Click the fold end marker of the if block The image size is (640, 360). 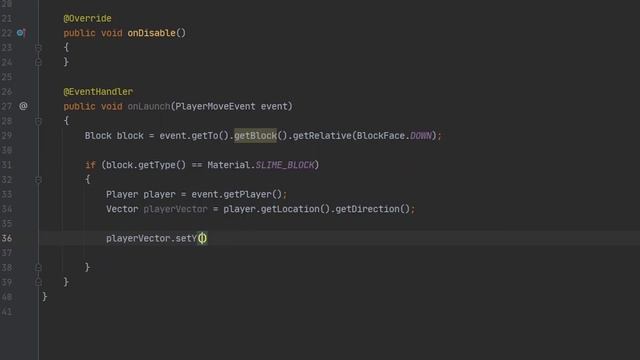pos(38,268)
